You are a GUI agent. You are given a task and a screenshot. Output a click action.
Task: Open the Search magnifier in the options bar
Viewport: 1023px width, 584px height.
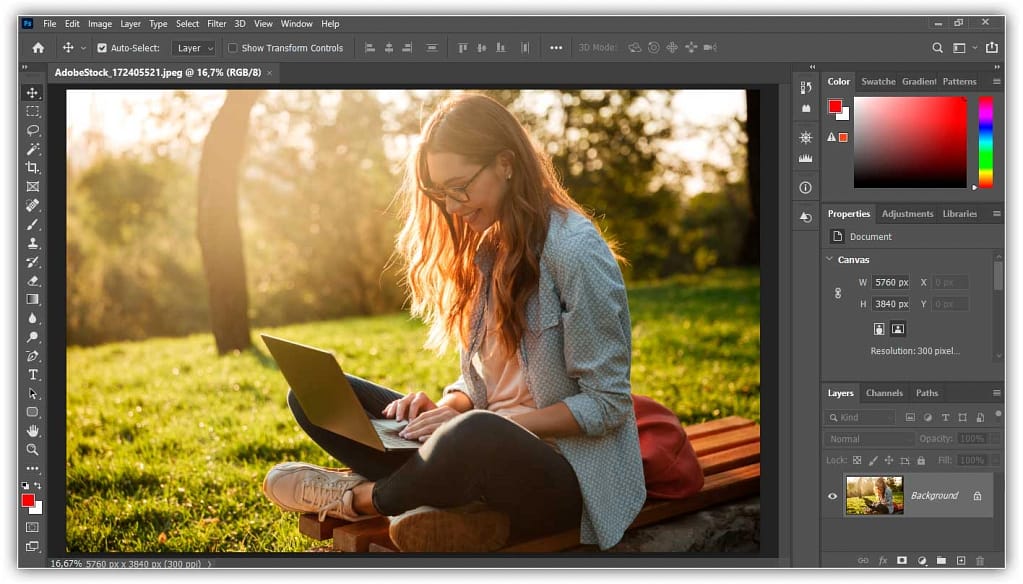click(x=938, y=48)
